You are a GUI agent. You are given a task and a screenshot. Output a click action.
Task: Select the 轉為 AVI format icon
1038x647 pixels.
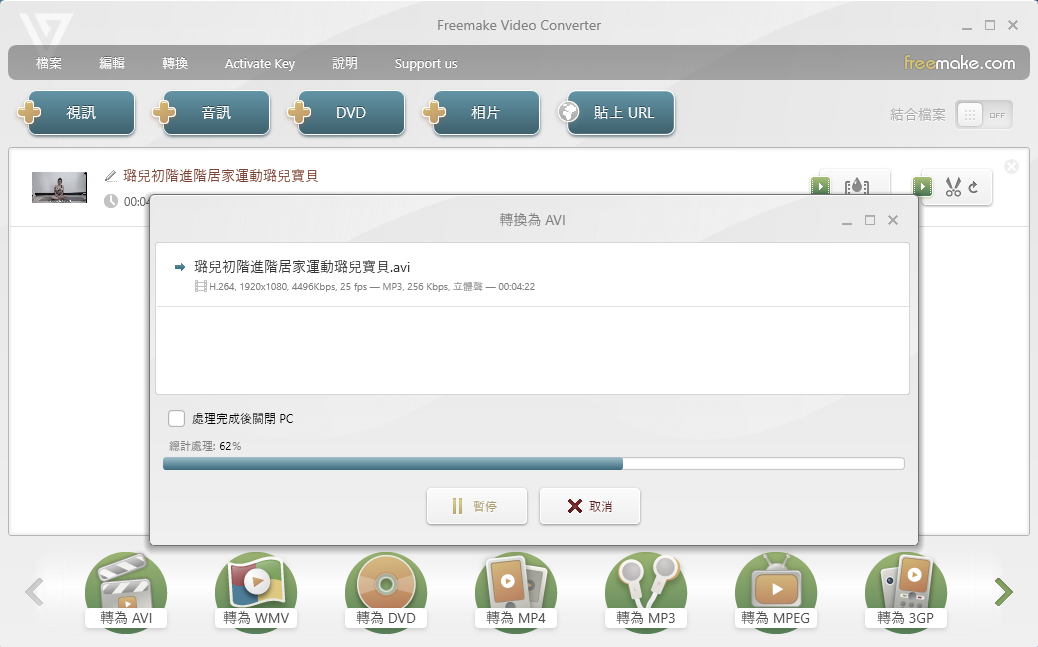[126, 591]
